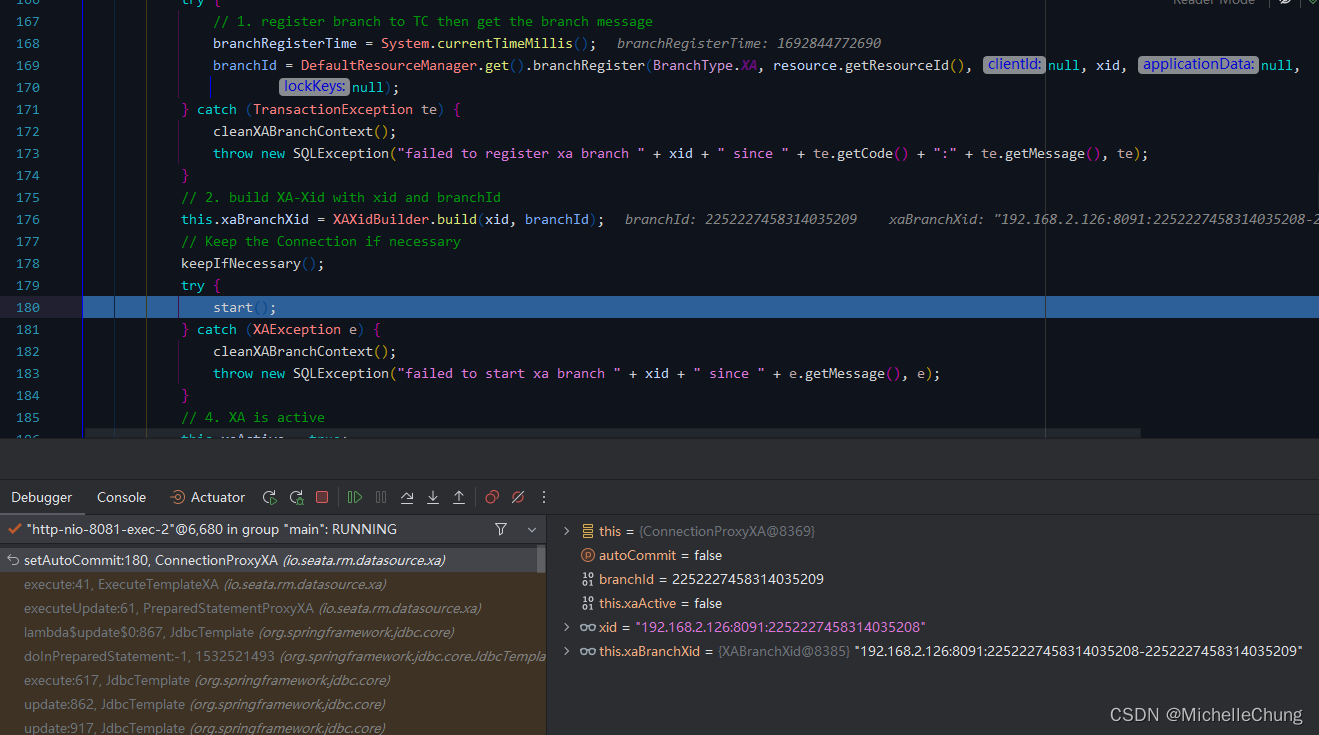Click the parameter icon beside autoCommit
Screen dimensions: 1319x735
pyautogui.click(x=588, y=555)
